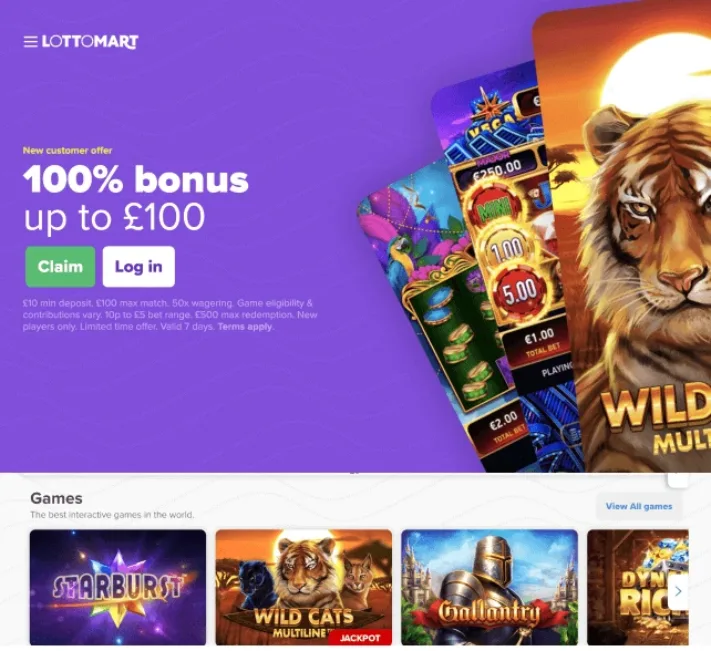The height and width of the screenshot is (651, 711).
Task: Open the Terms apply link
Action: 245,326
